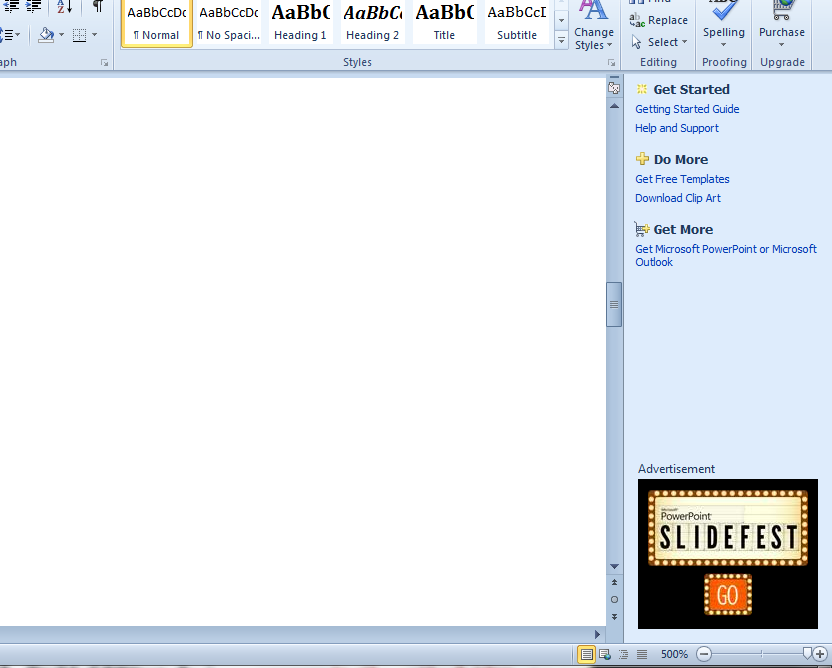The image size is (832, 668).
Task: Click the zoom slider handle
Action: [808, 654]
